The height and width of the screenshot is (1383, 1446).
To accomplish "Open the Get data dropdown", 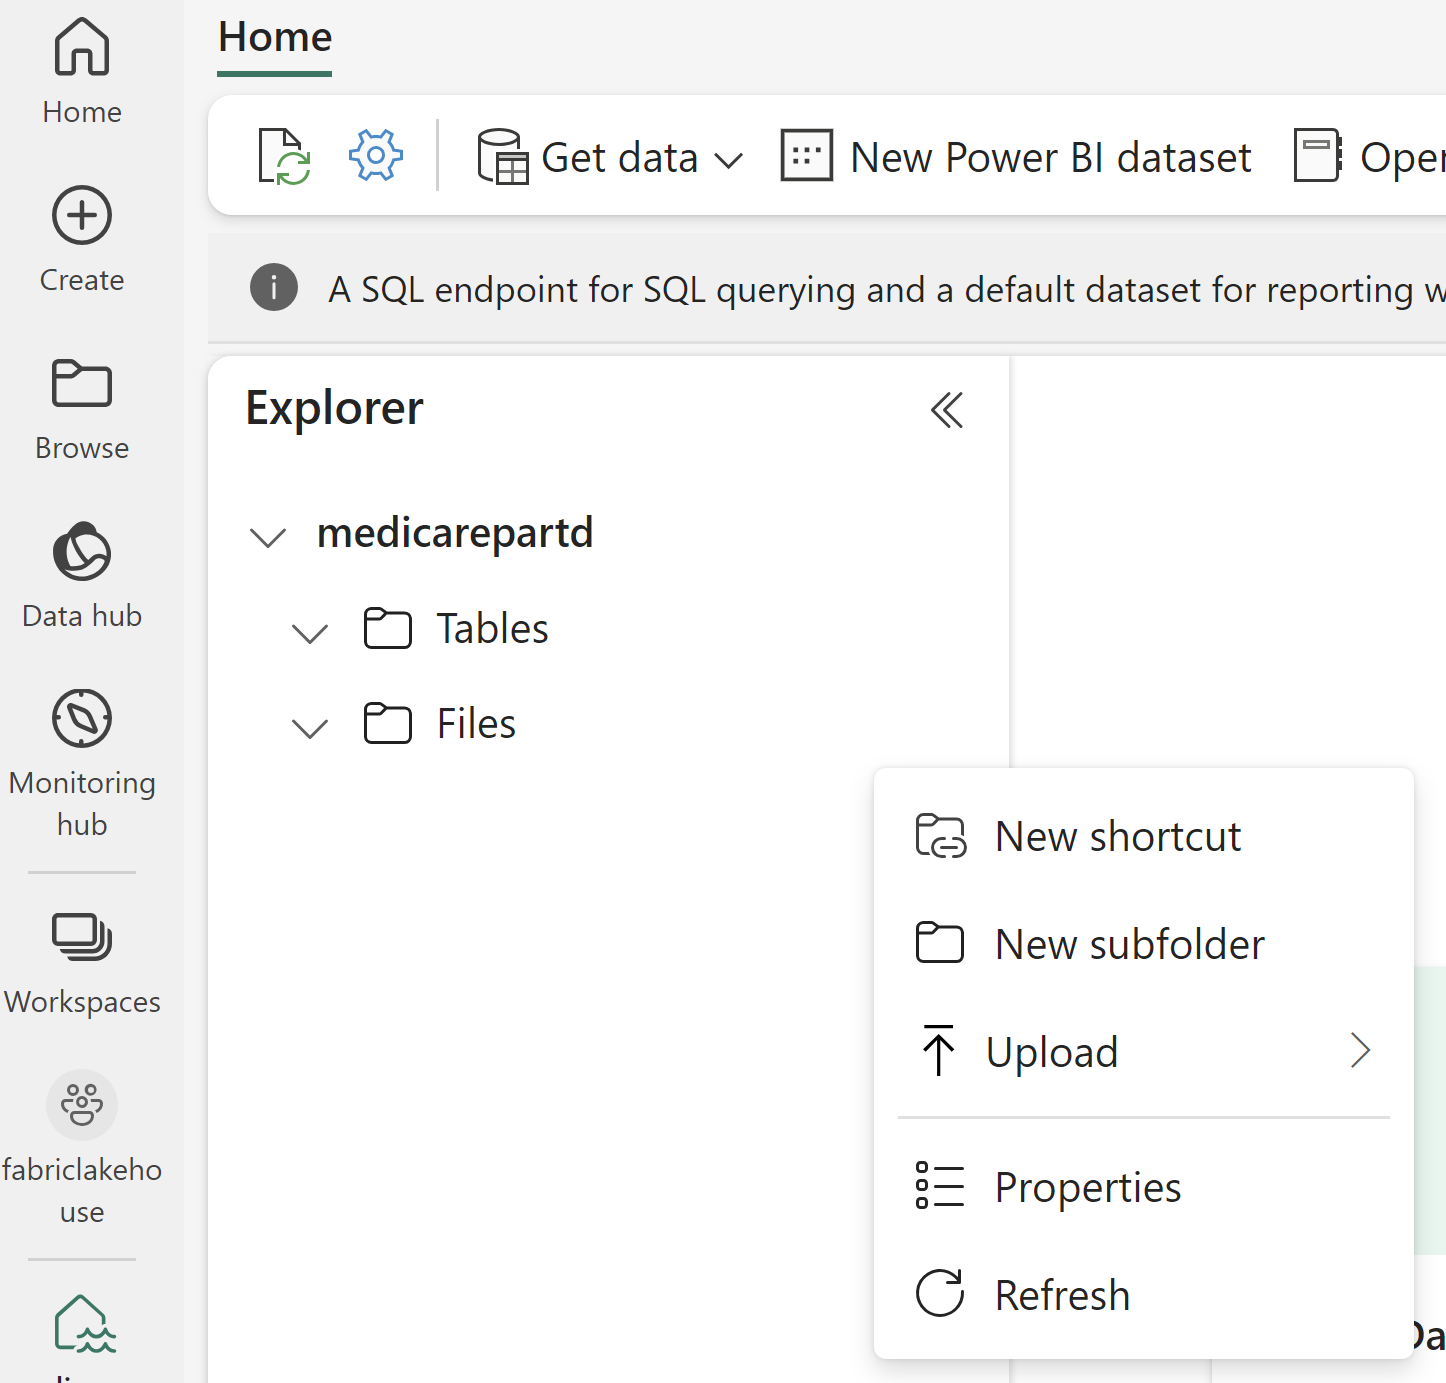I will tap(610, 157).
